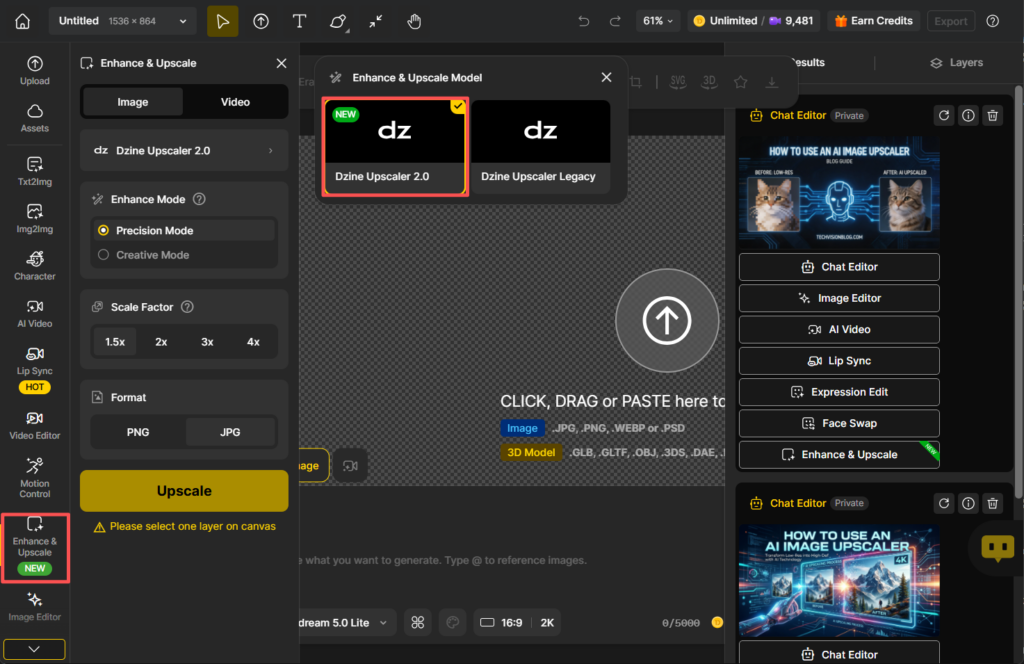Viewport: 1024px width, 664px height.
Task: Click the Earn Credits button
Action: click(x=872, y=21)
